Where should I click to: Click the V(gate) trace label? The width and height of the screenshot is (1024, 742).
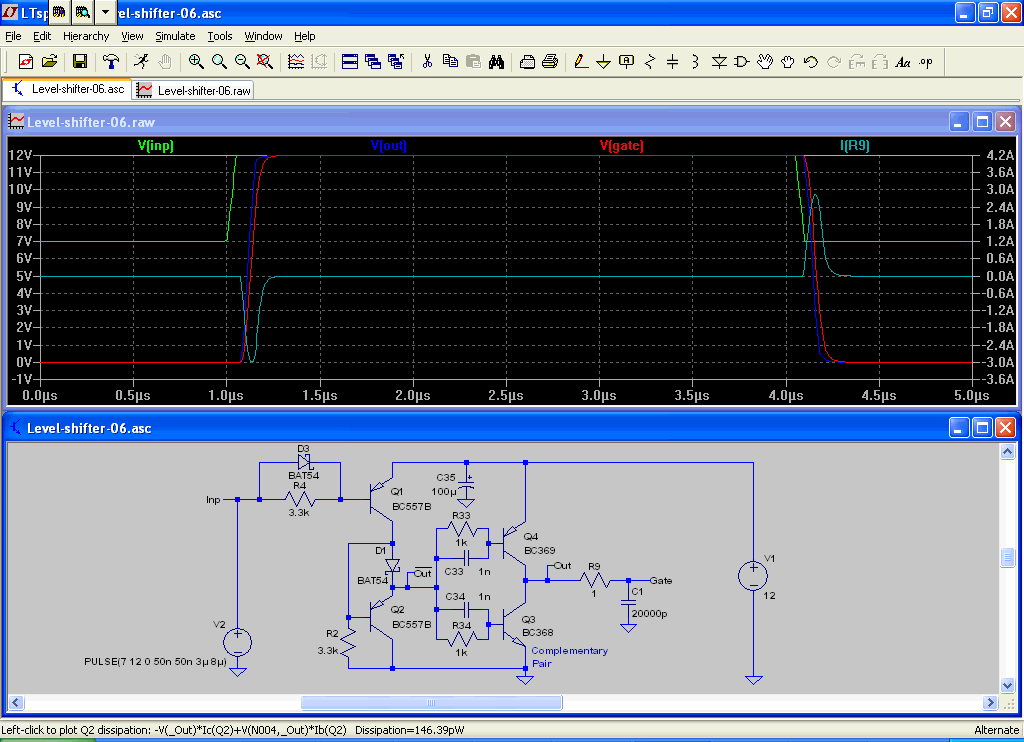point(621,146)
